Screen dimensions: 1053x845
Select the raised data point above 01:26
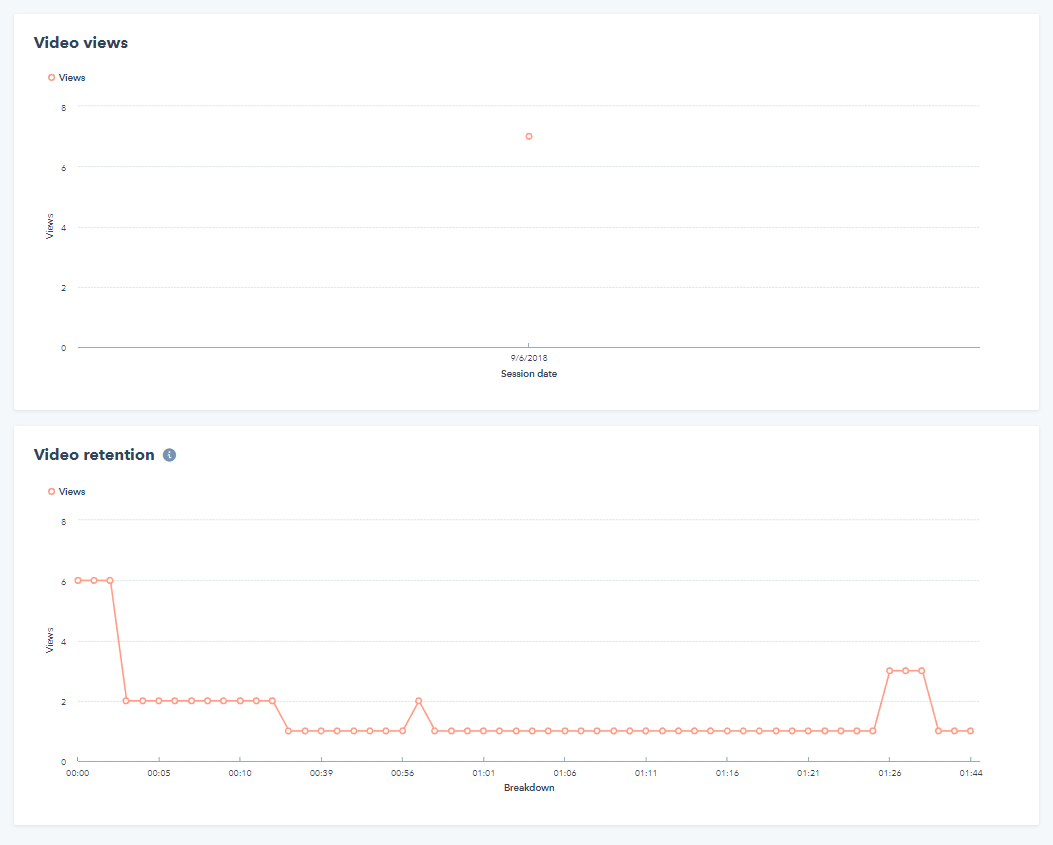(x=889, y=670)
